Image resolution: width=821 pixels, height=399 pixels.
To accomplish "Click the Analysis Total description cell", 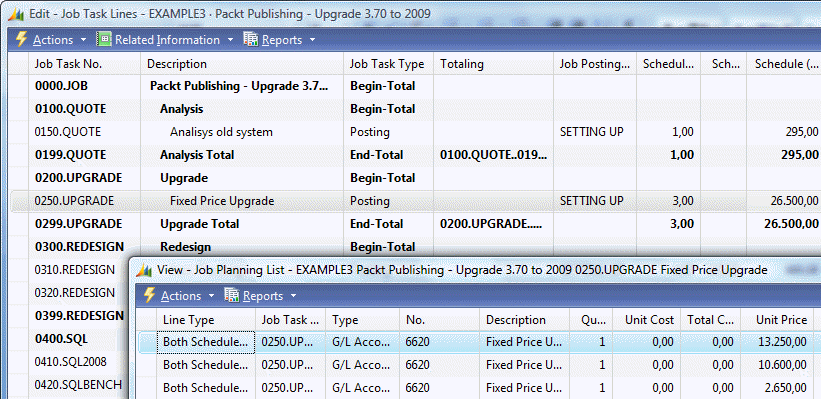I will [x=197, y=155].
